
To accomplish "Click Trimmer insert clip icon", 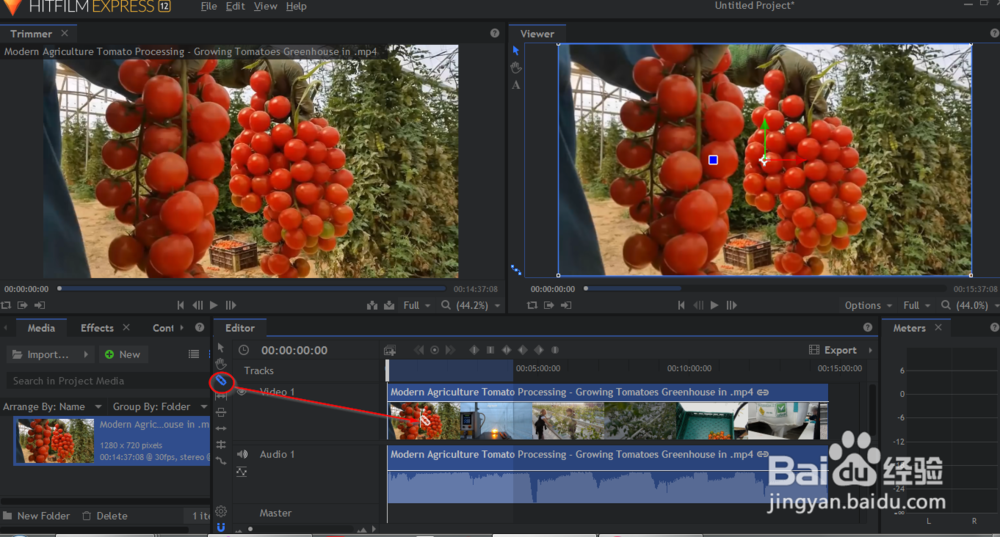I will (x=372, y=305).
